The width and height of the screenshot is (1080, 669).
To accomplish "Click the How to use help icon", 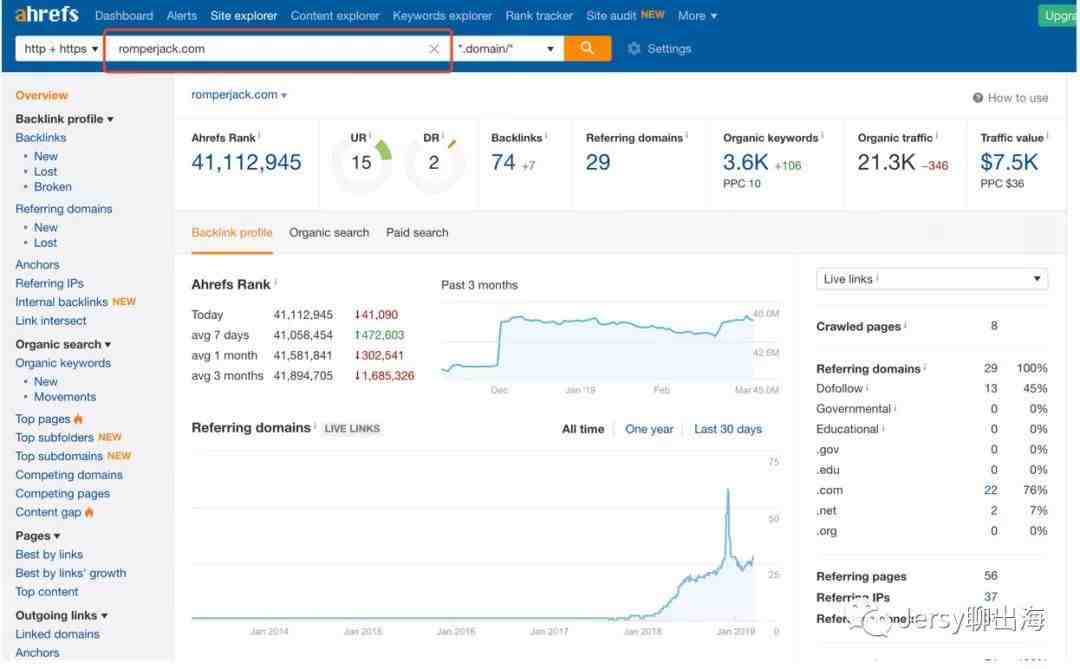I will pos(977,98).
